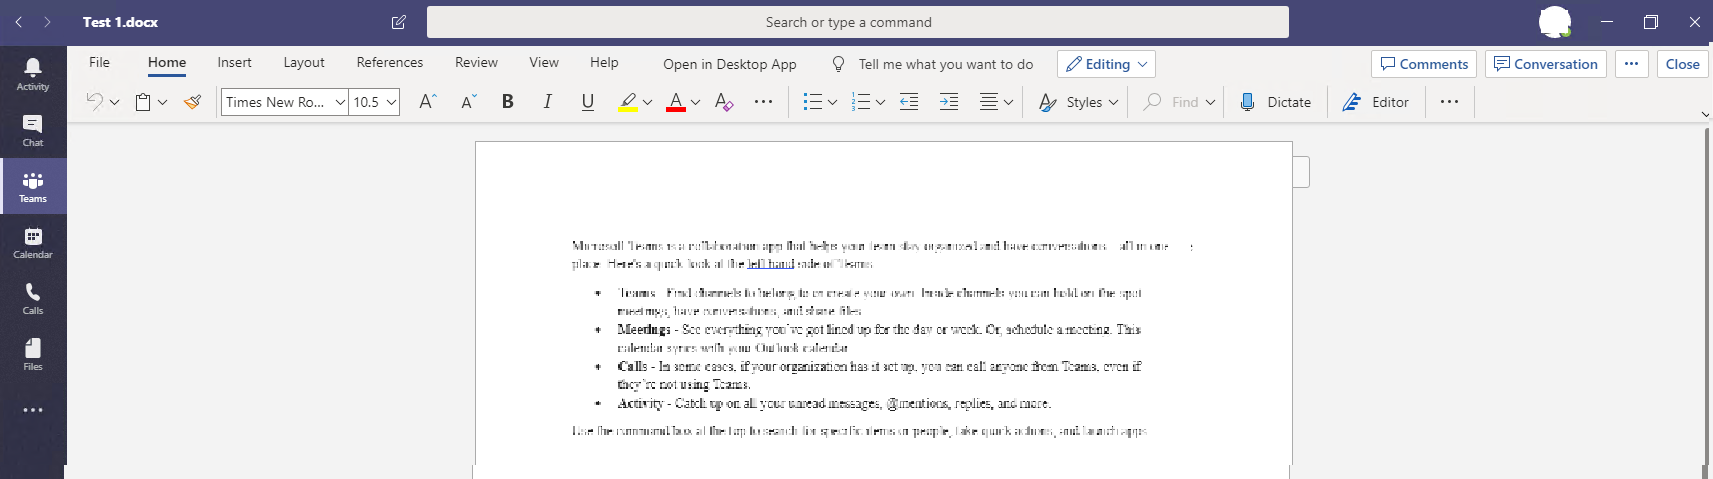Click the Close document button
The width and height of the screenshot is (1713, 479).
pos(1682,64)
